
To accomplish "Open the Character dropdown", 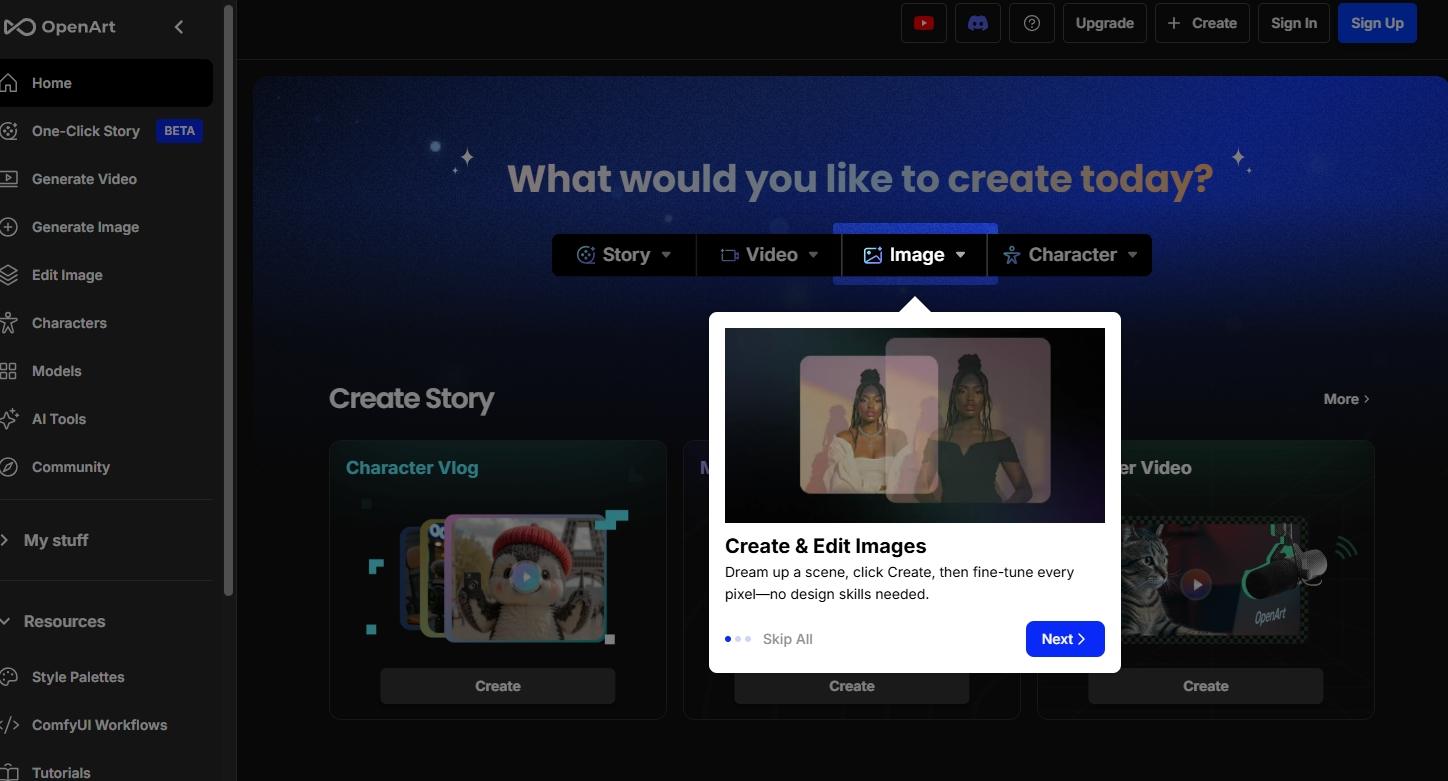I will pos(1070,255).
